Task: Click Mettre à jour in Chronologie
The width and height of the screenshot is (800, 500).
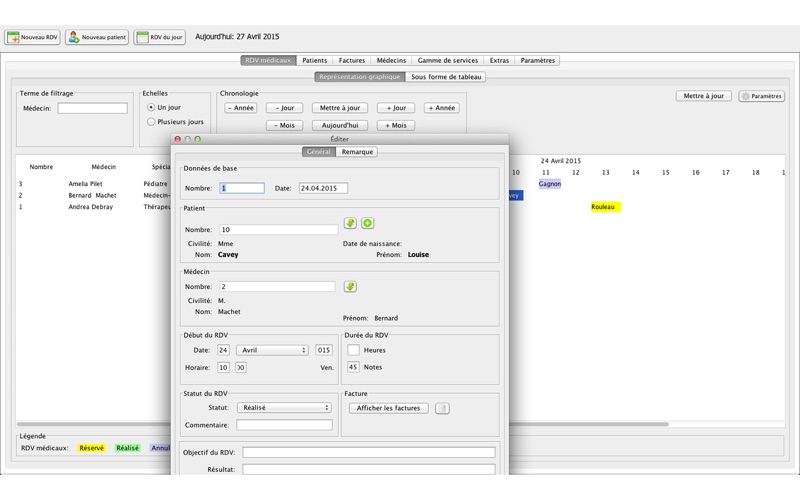Action: point(340,108)
